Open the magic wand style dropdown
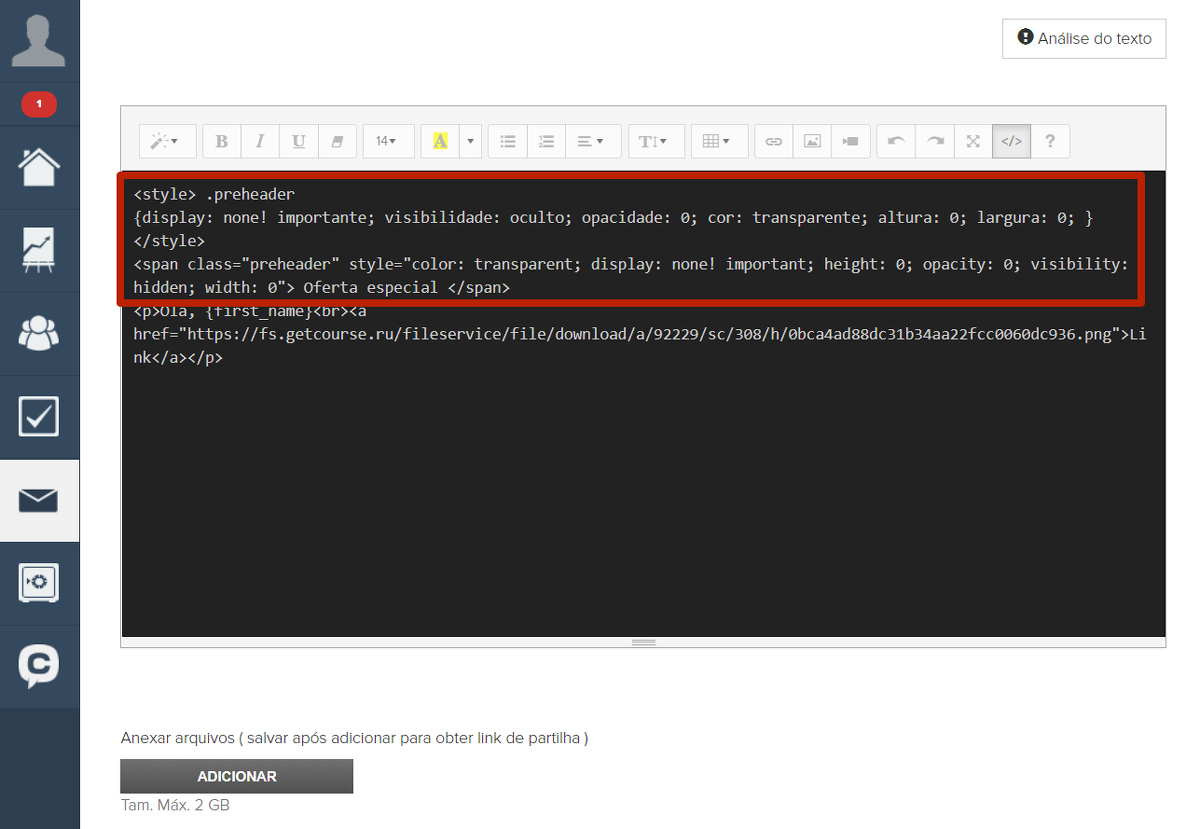The height and width of the screenshot is (829, 1200). click(x=164, y=142)
